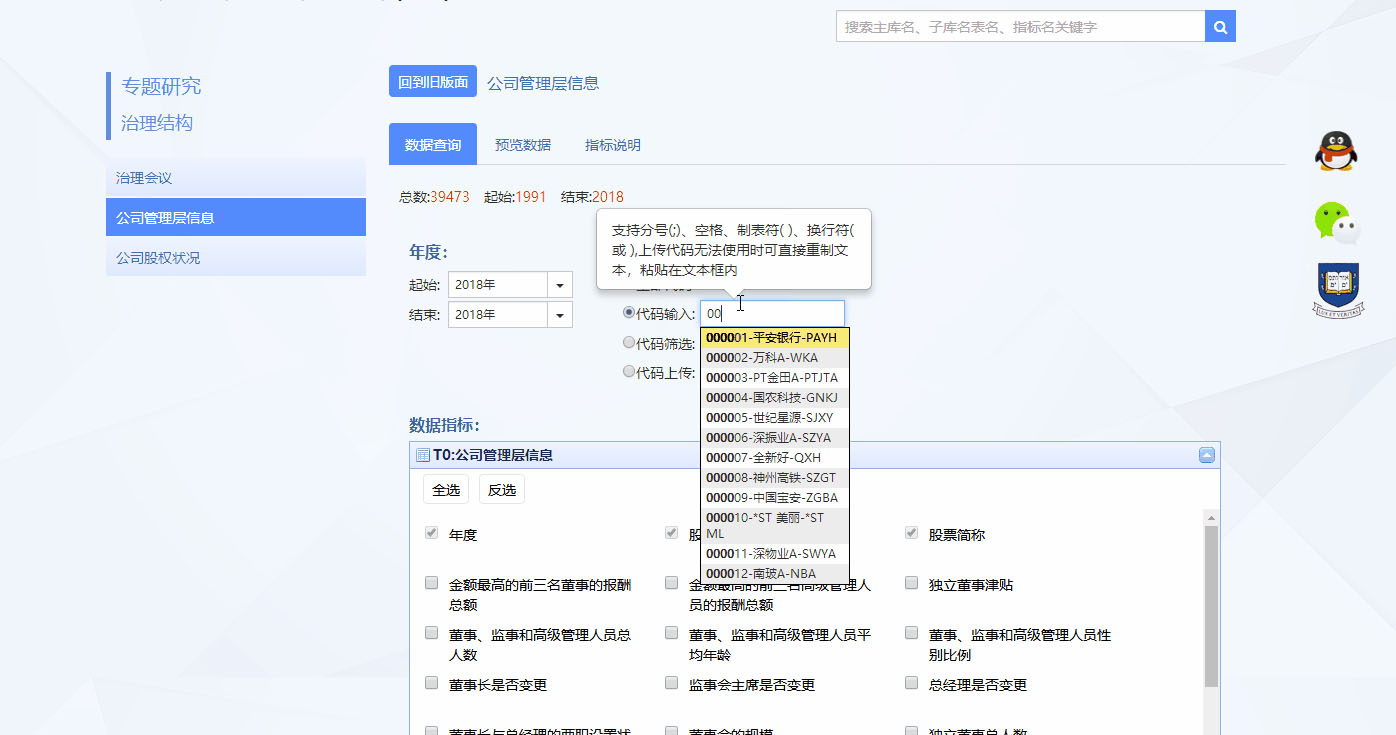Check 监事会主席是否变更 checkbox
Image resolution: width=1396 pixels, height=735 pixels.
pyautogui.click(x=671, y=683)
